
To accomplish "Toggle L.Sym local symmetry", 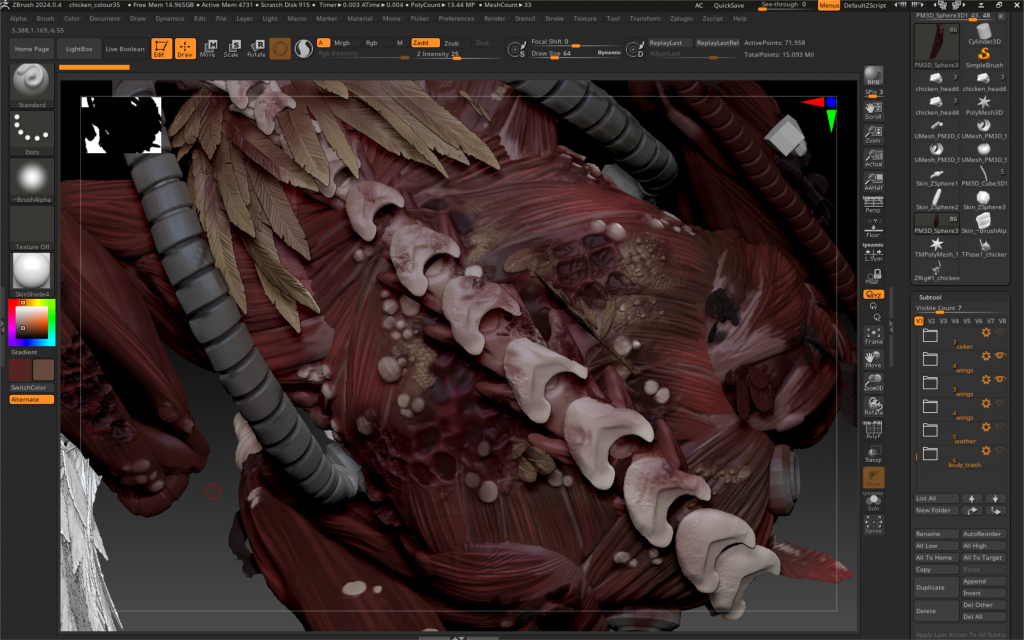I will pyautogui.click(x=873, y=252).
